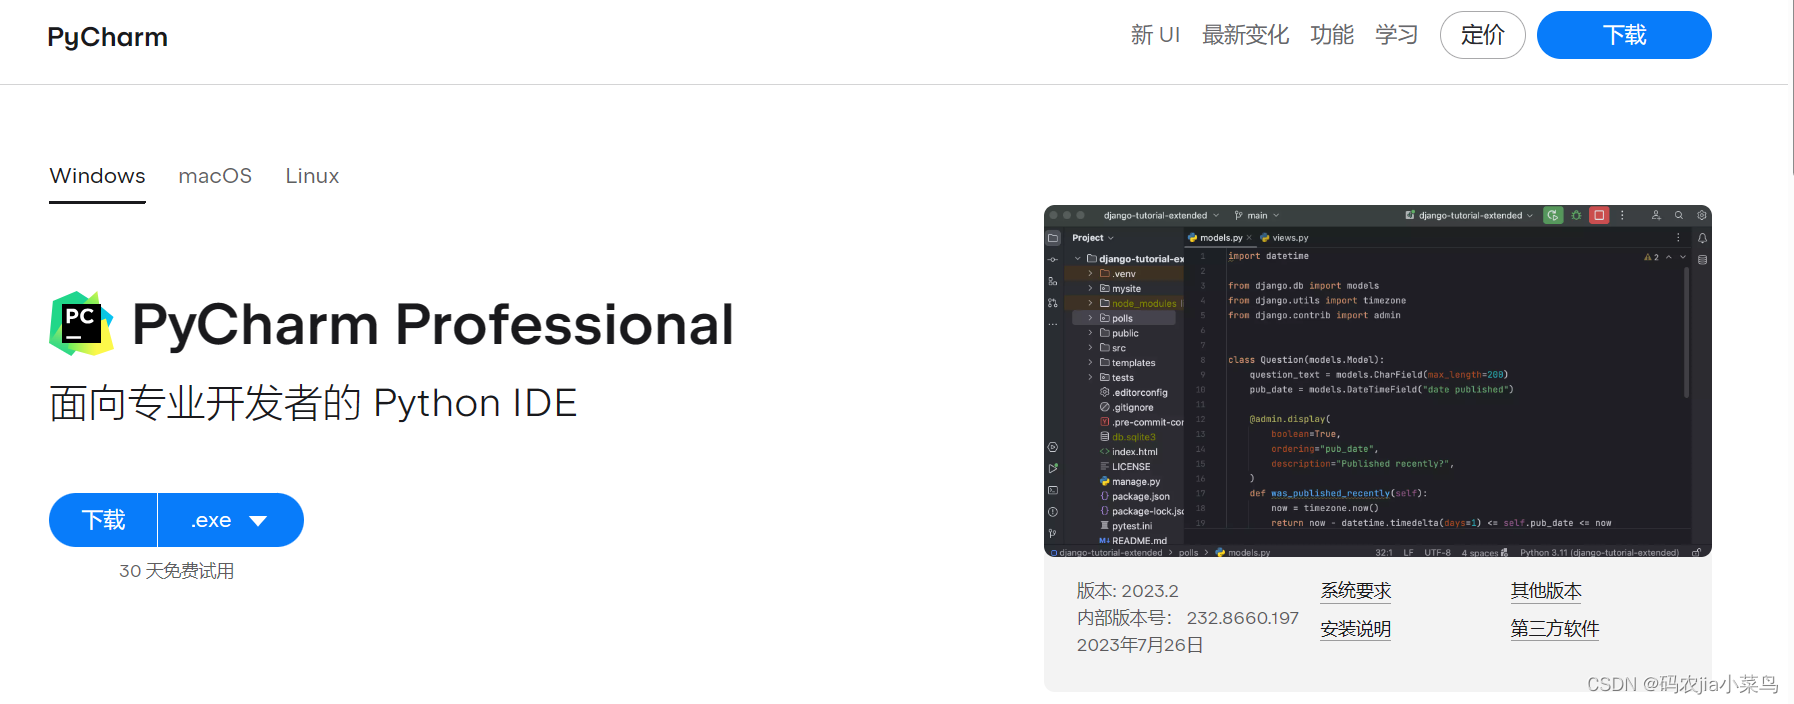Open the .exe installer type dropdown
This screenshot has width=1794, height=704.
point(231,520)
